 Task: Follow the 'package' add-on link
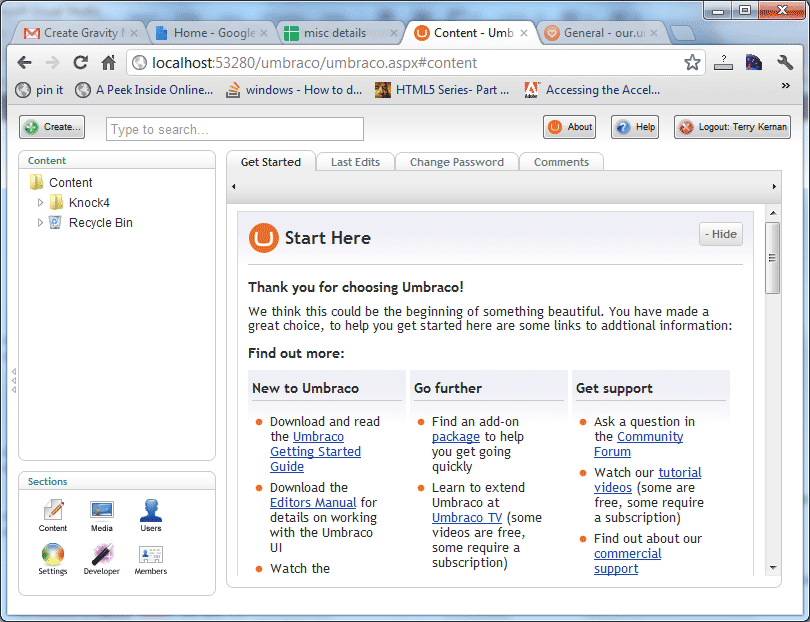coord(456,437)
